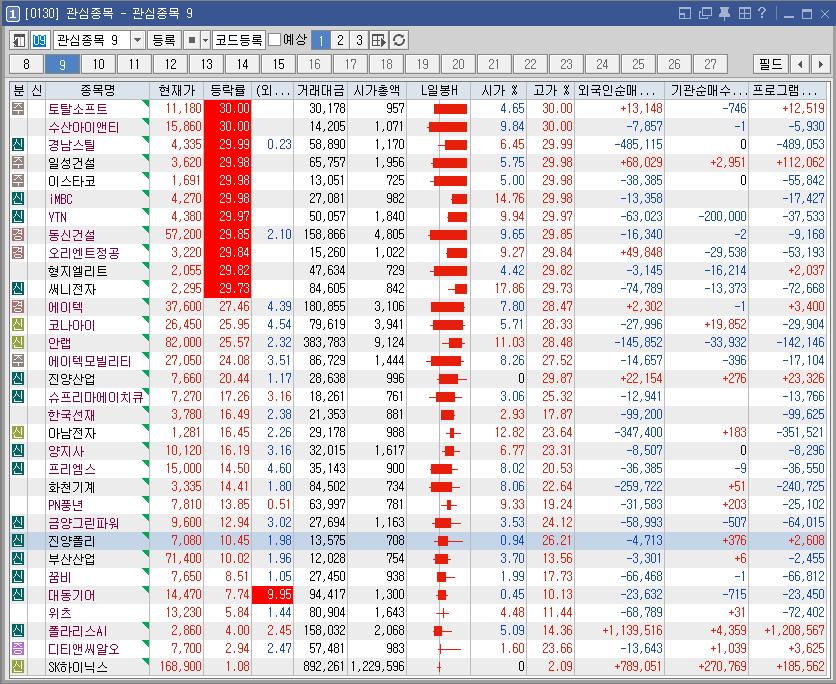Viewport: 836px width, 684px height.
Task: Switch to group tab 12
Action: coord(171,65)
